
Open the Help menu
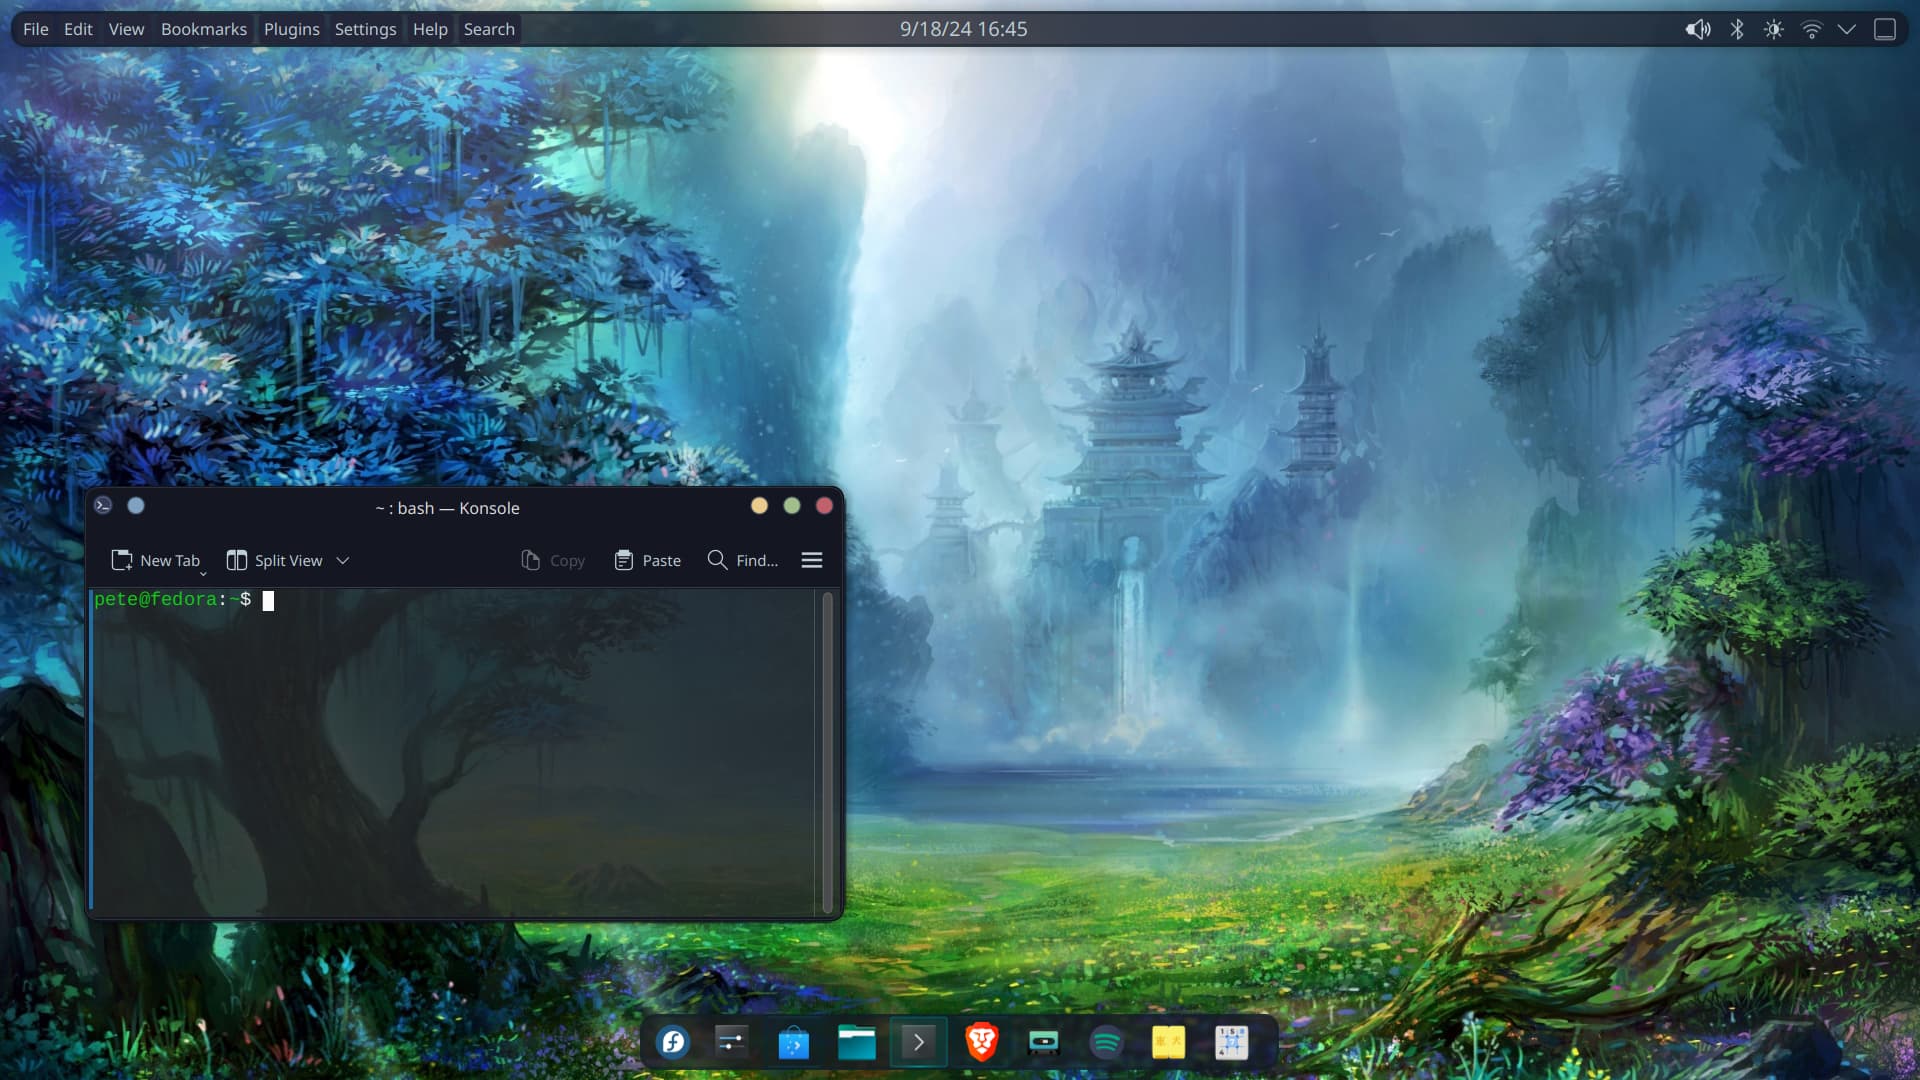(430, 29)
